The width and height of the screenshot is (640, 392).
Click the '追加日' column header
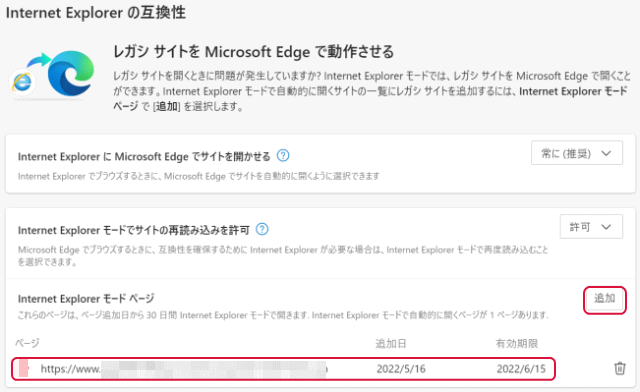pyautogui.click(x=391, y=343)
